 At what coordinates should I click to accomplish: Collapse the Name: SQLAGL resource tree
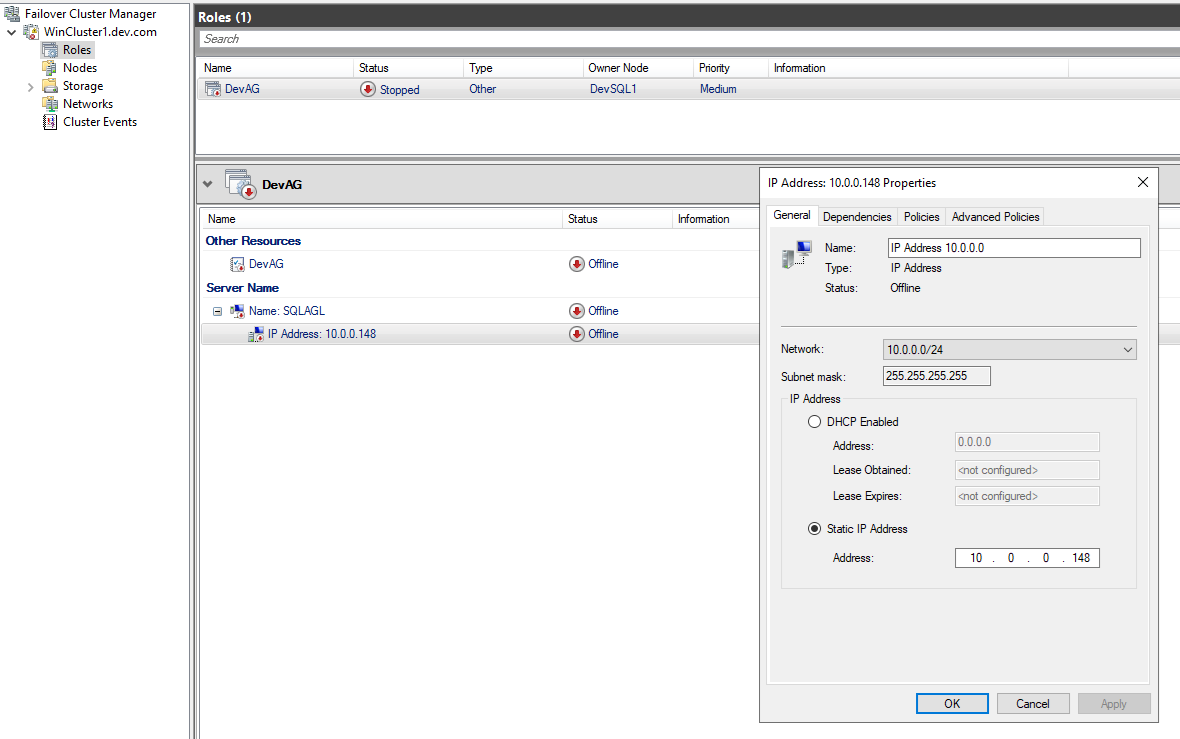pyautogui.click(x=217, y=311)
